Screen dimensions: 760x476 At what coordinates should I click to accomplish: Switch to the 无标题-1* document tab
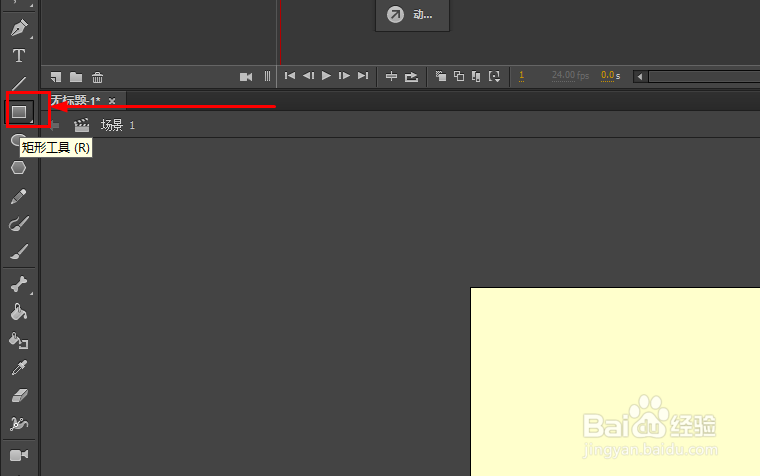(x=76, y=100)
